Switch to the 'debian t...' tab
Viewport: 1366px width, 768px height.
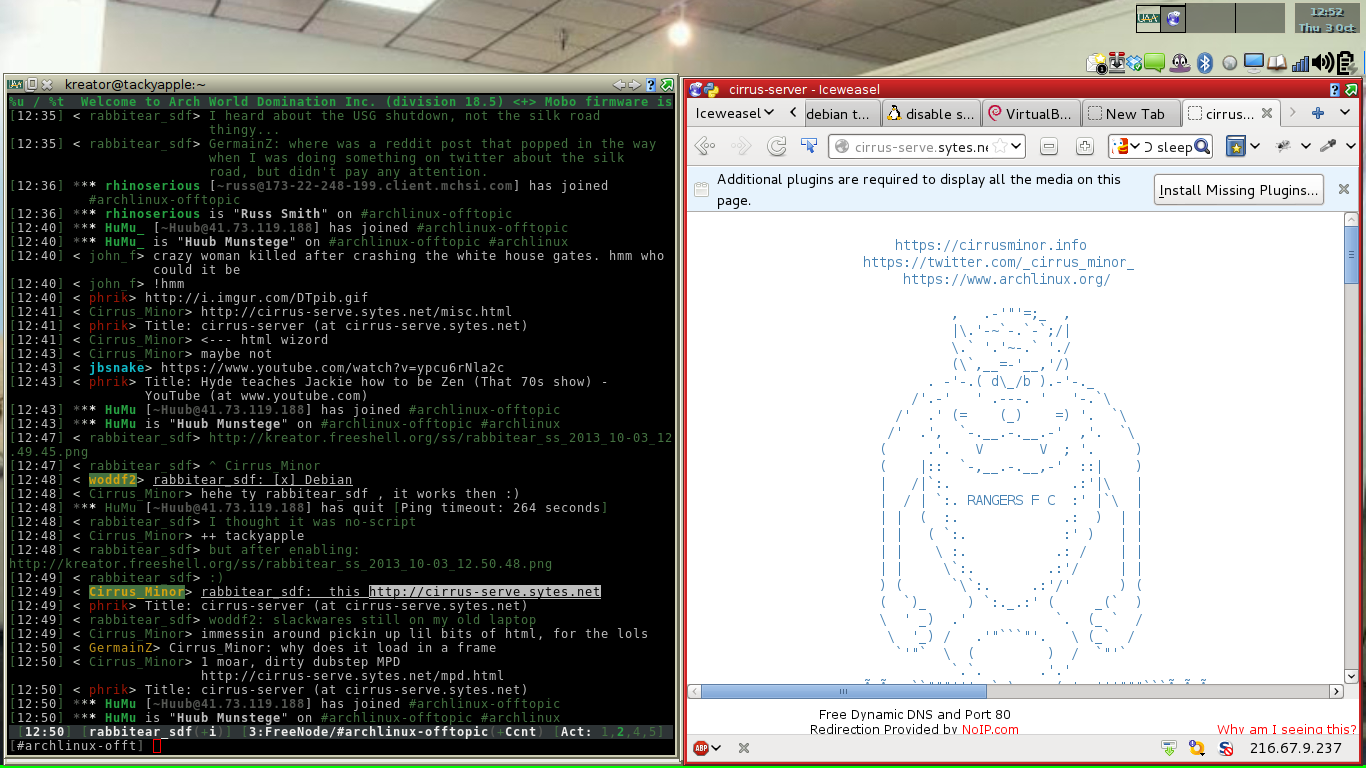(x=843, y=114)
